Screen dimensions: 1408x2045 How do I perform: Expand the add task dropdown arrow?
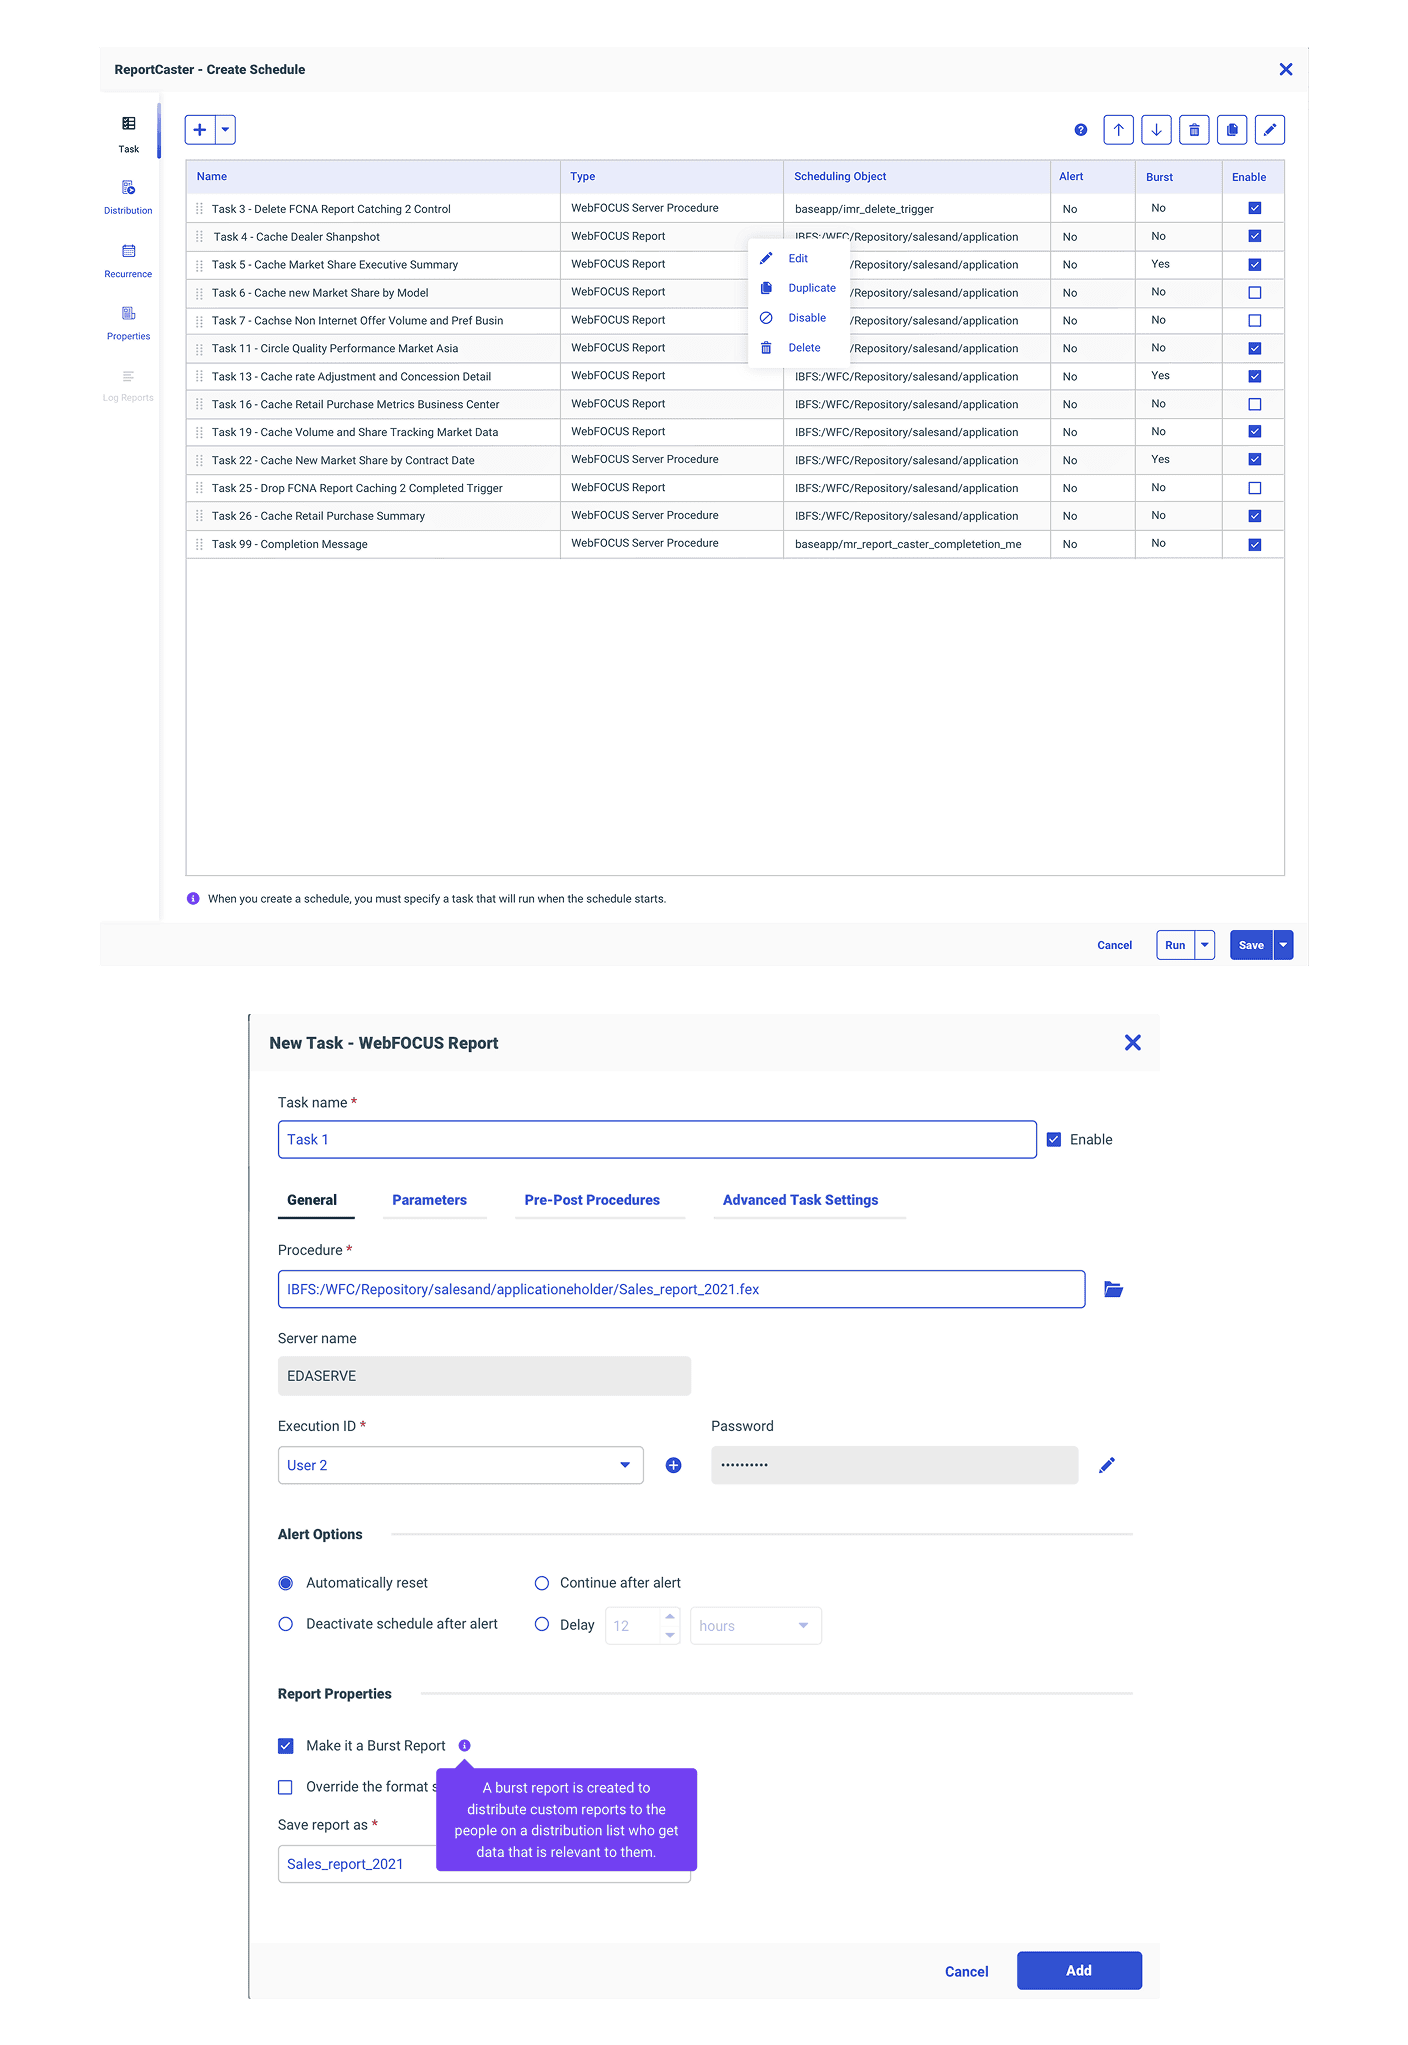pyautogui.click(x=225, y=130)
